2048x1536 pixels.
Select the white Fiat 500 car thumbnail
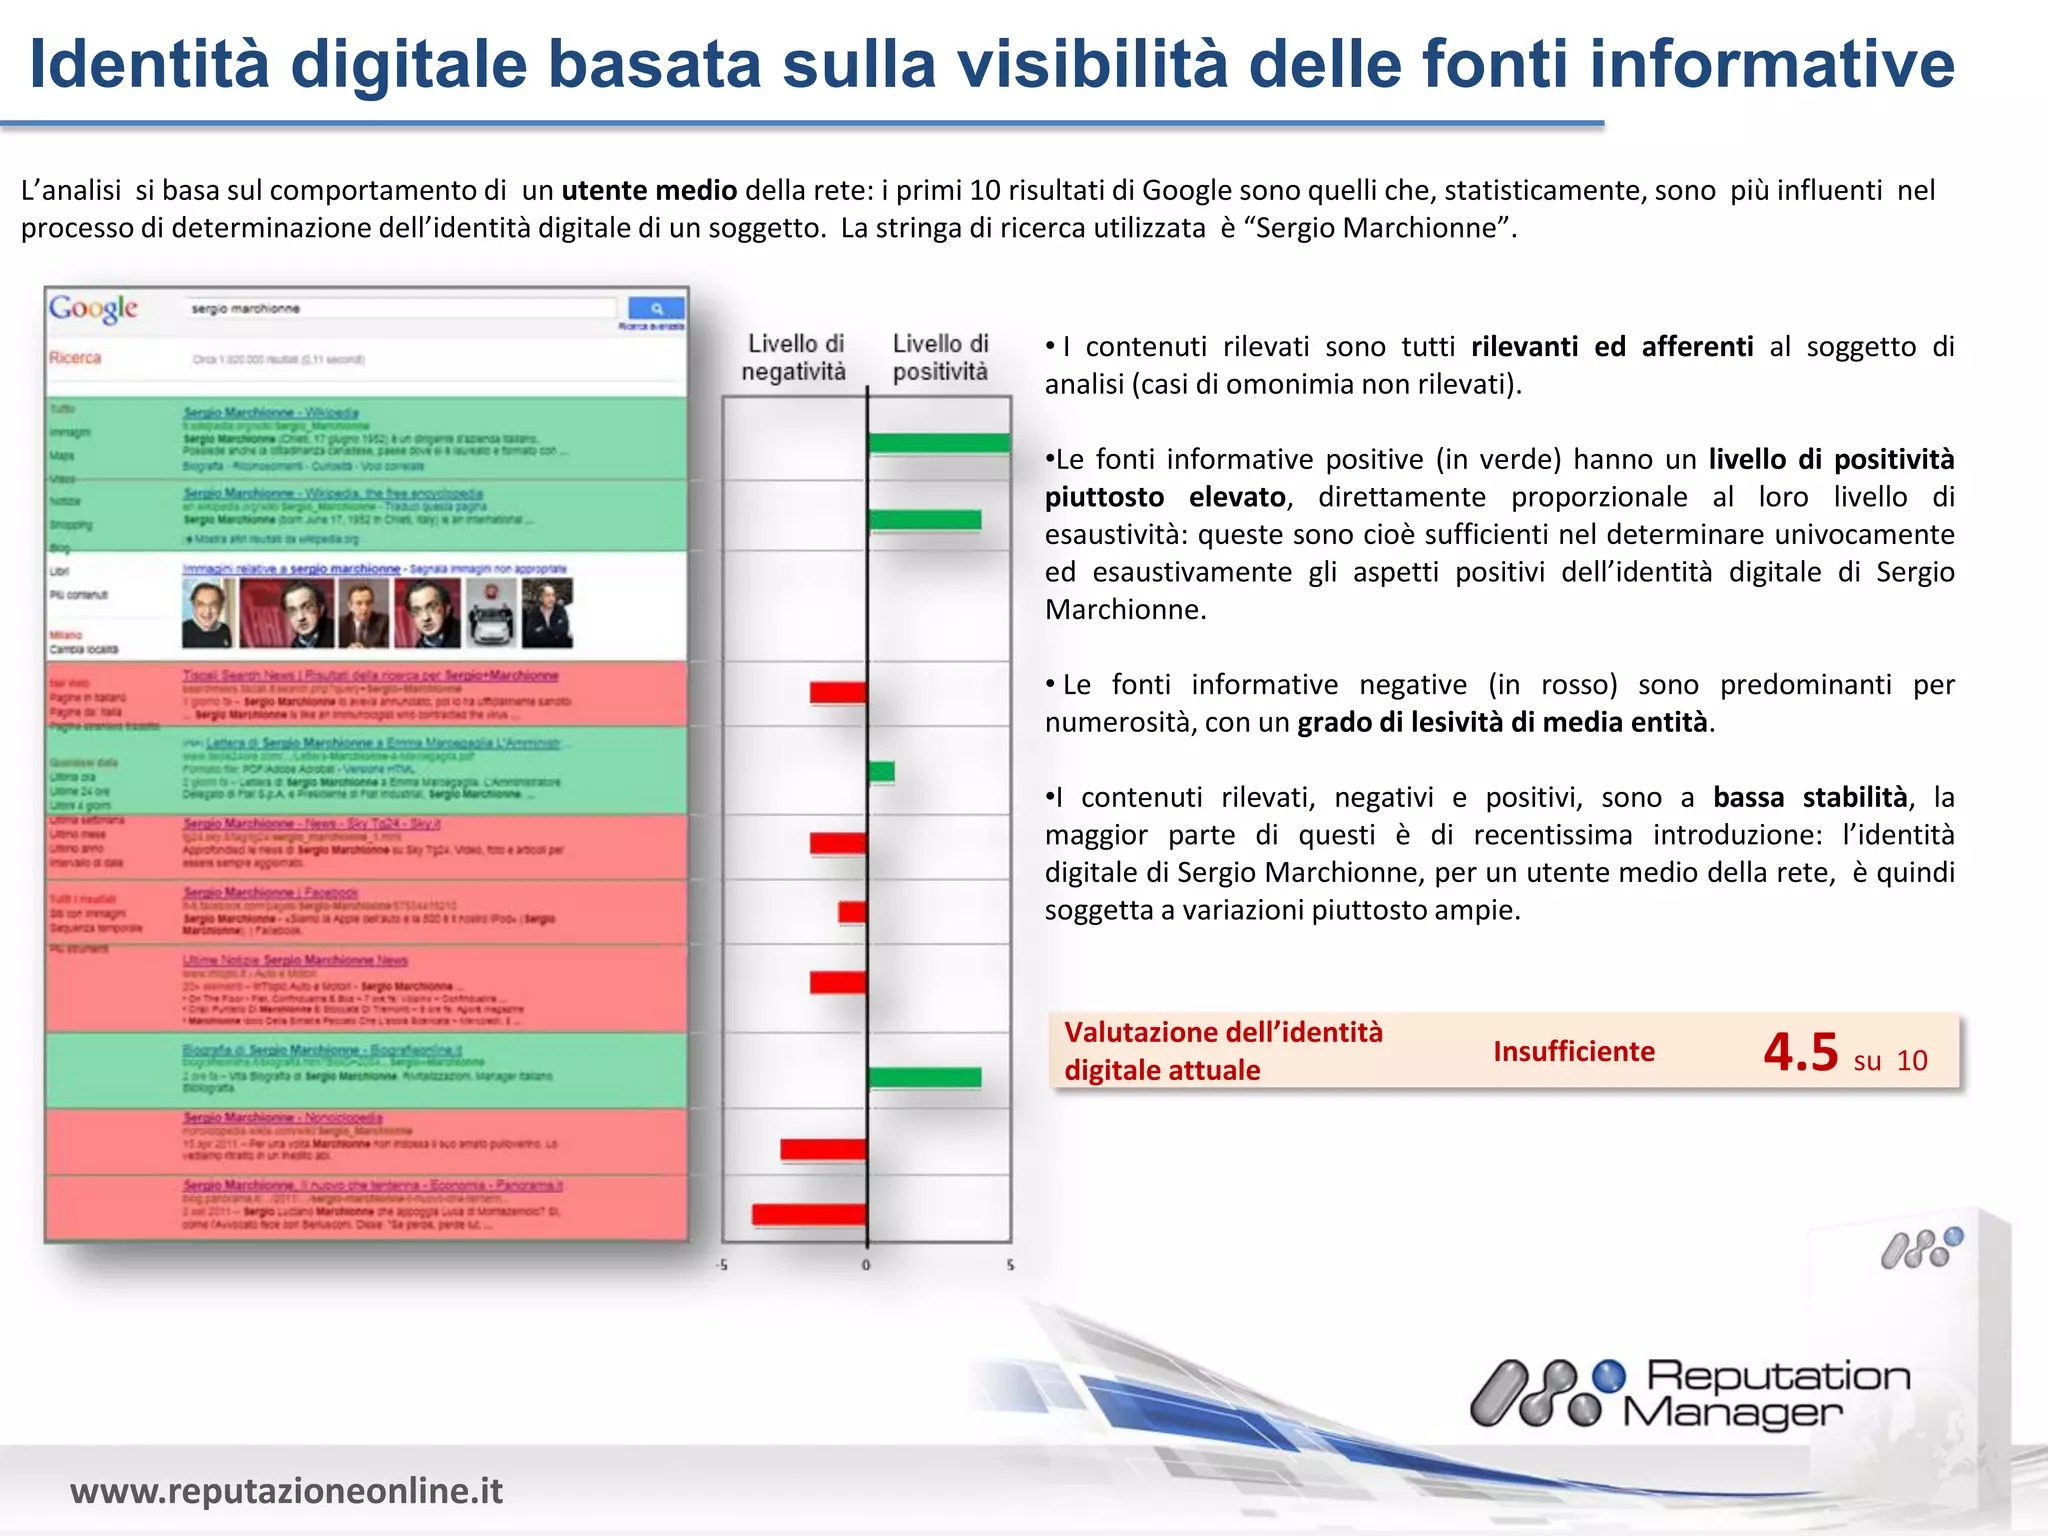tap(491, 613)
